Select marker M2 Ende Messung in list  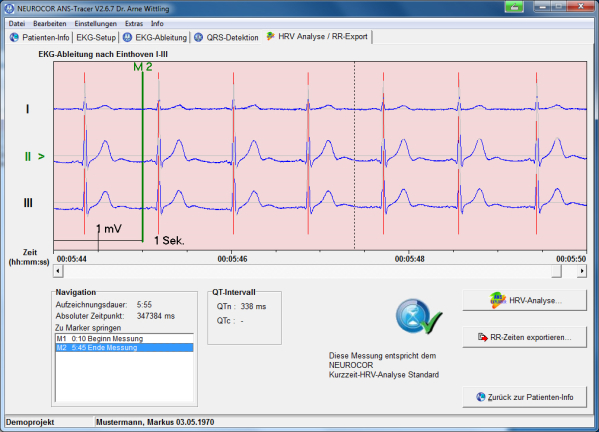[124, 348]
